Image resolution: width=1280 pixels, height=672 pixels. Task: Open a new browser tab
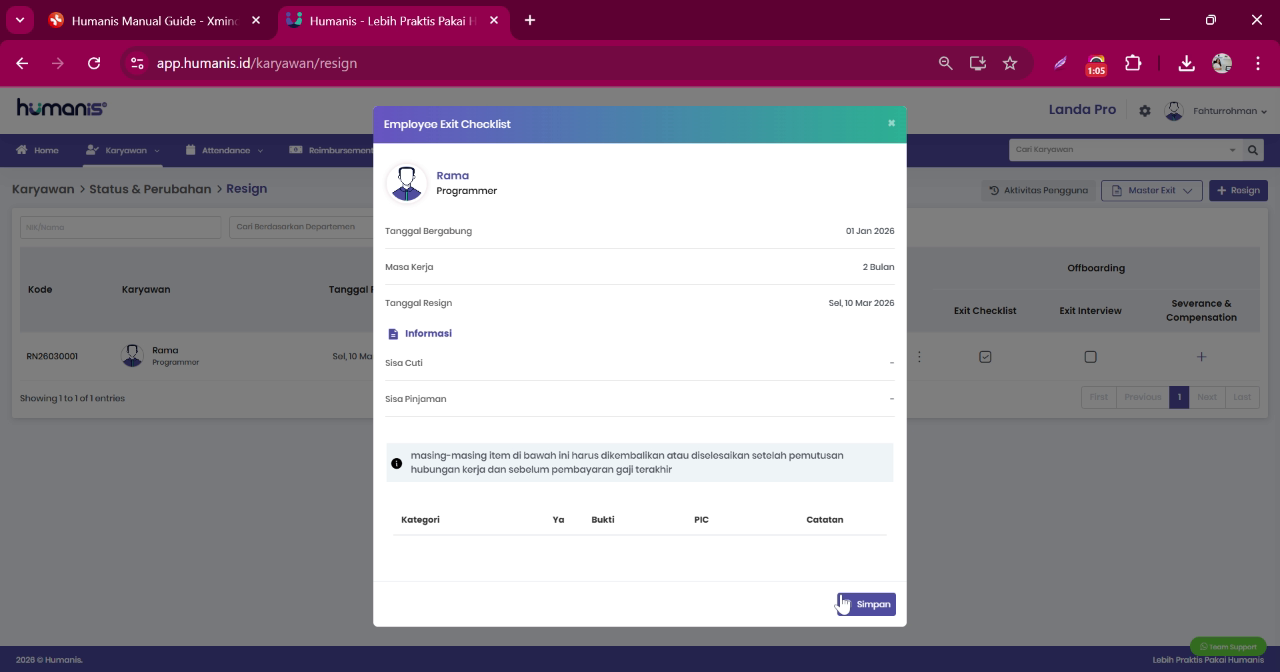point(529,20)
